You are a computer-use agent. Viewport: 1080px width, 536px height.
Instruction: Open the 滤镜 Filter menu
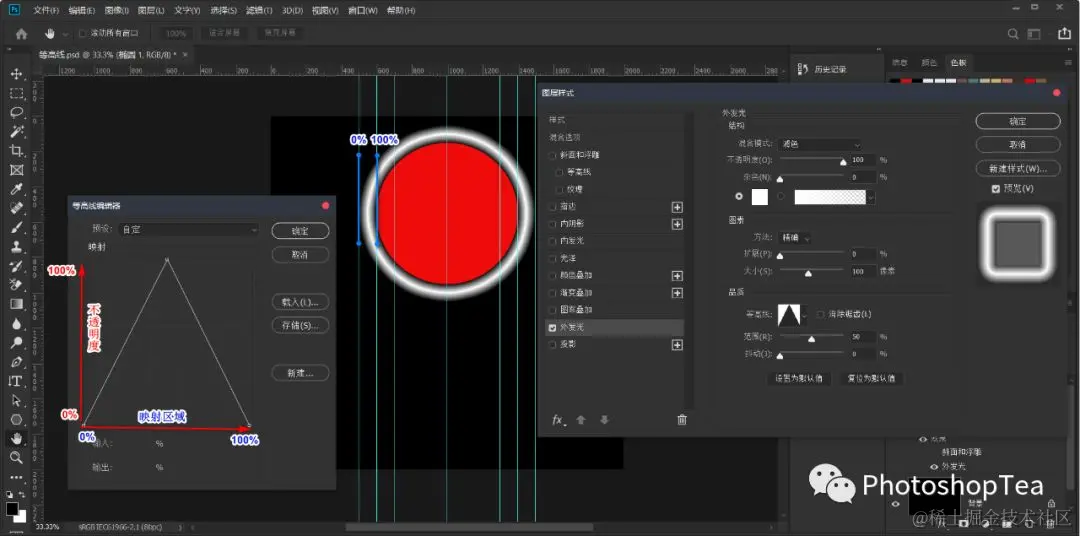coord(259,11)
